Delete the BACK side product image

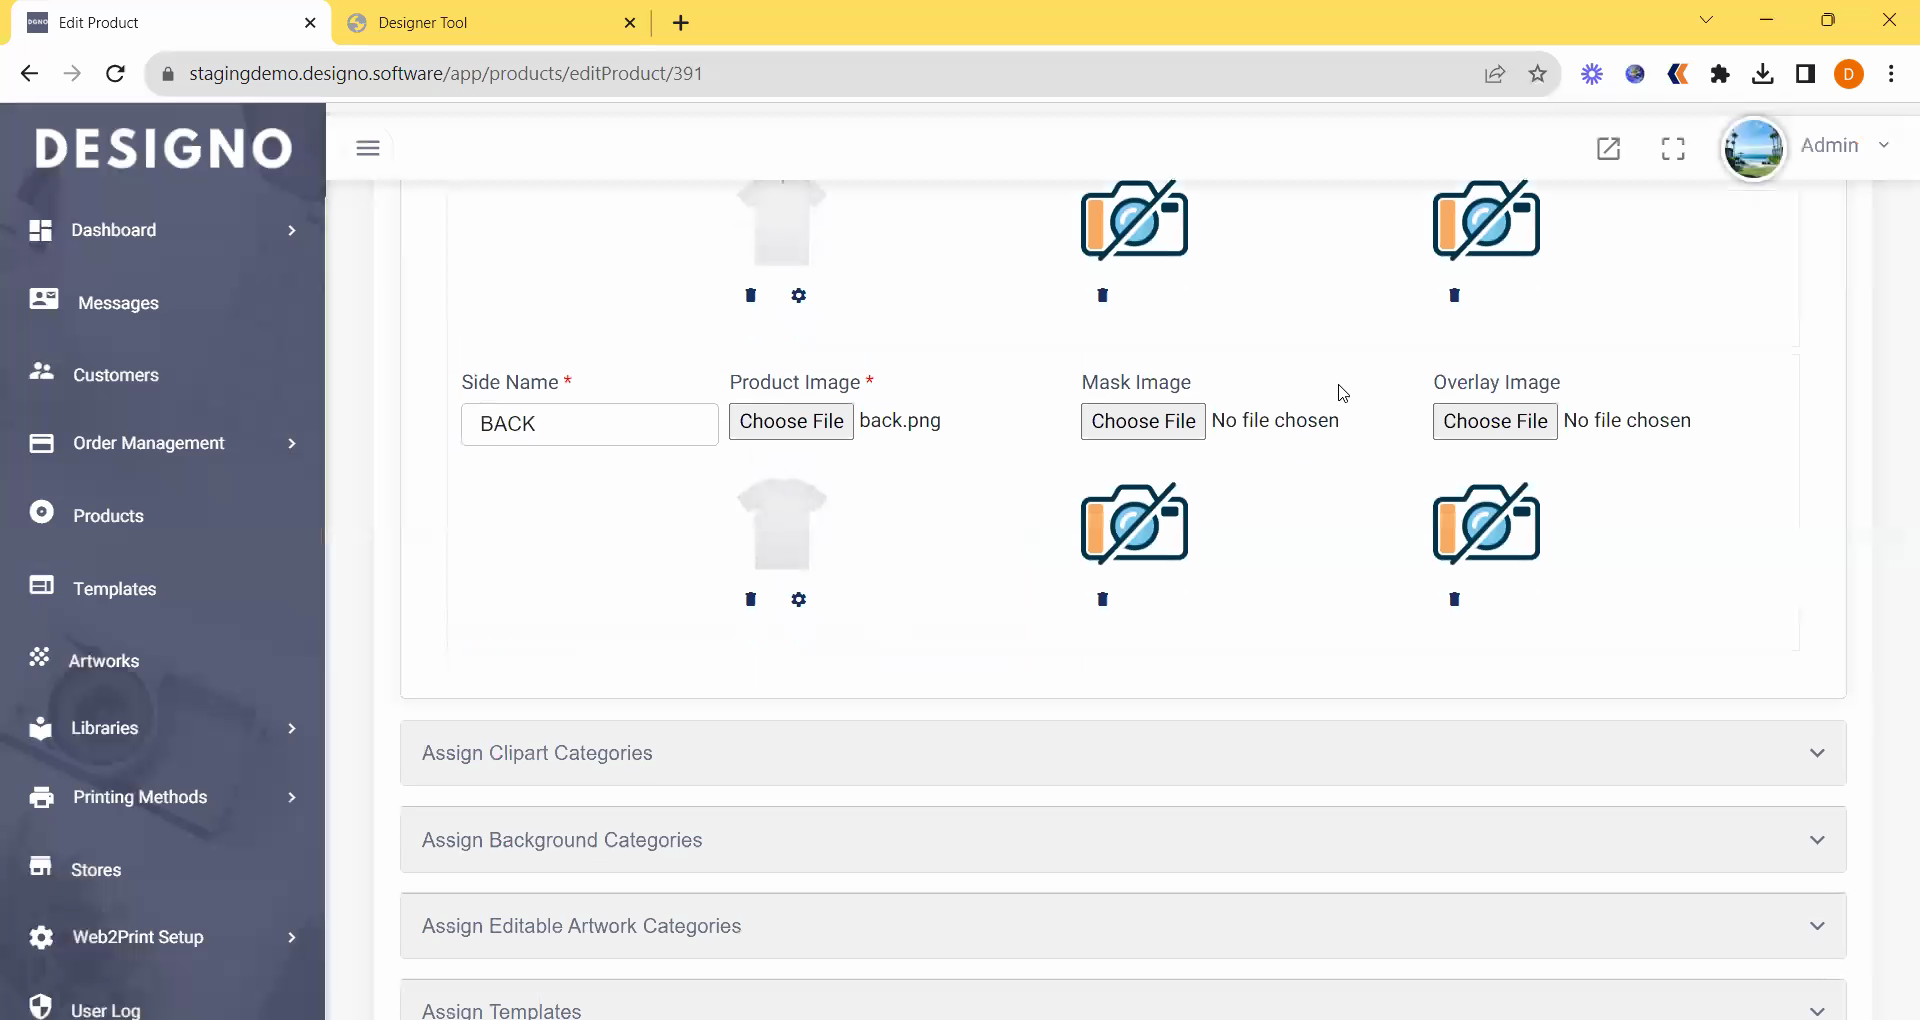coord(751,599)
